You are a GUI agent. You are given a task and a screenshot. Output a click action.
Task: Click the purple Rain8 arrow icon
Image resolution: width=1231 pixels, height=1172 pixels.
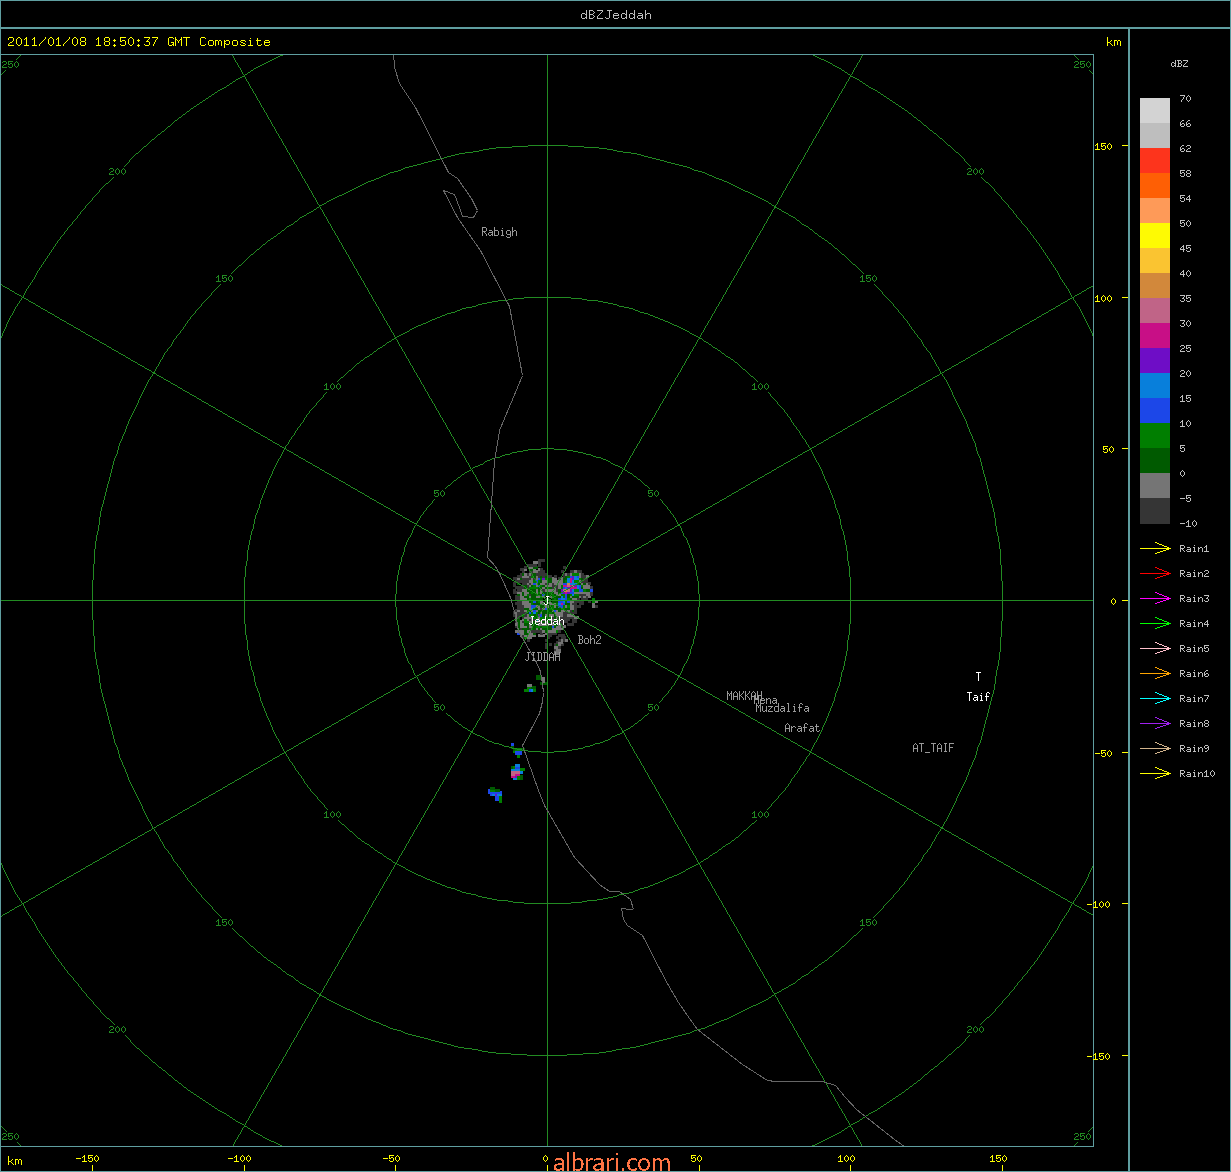point(1155,723)
